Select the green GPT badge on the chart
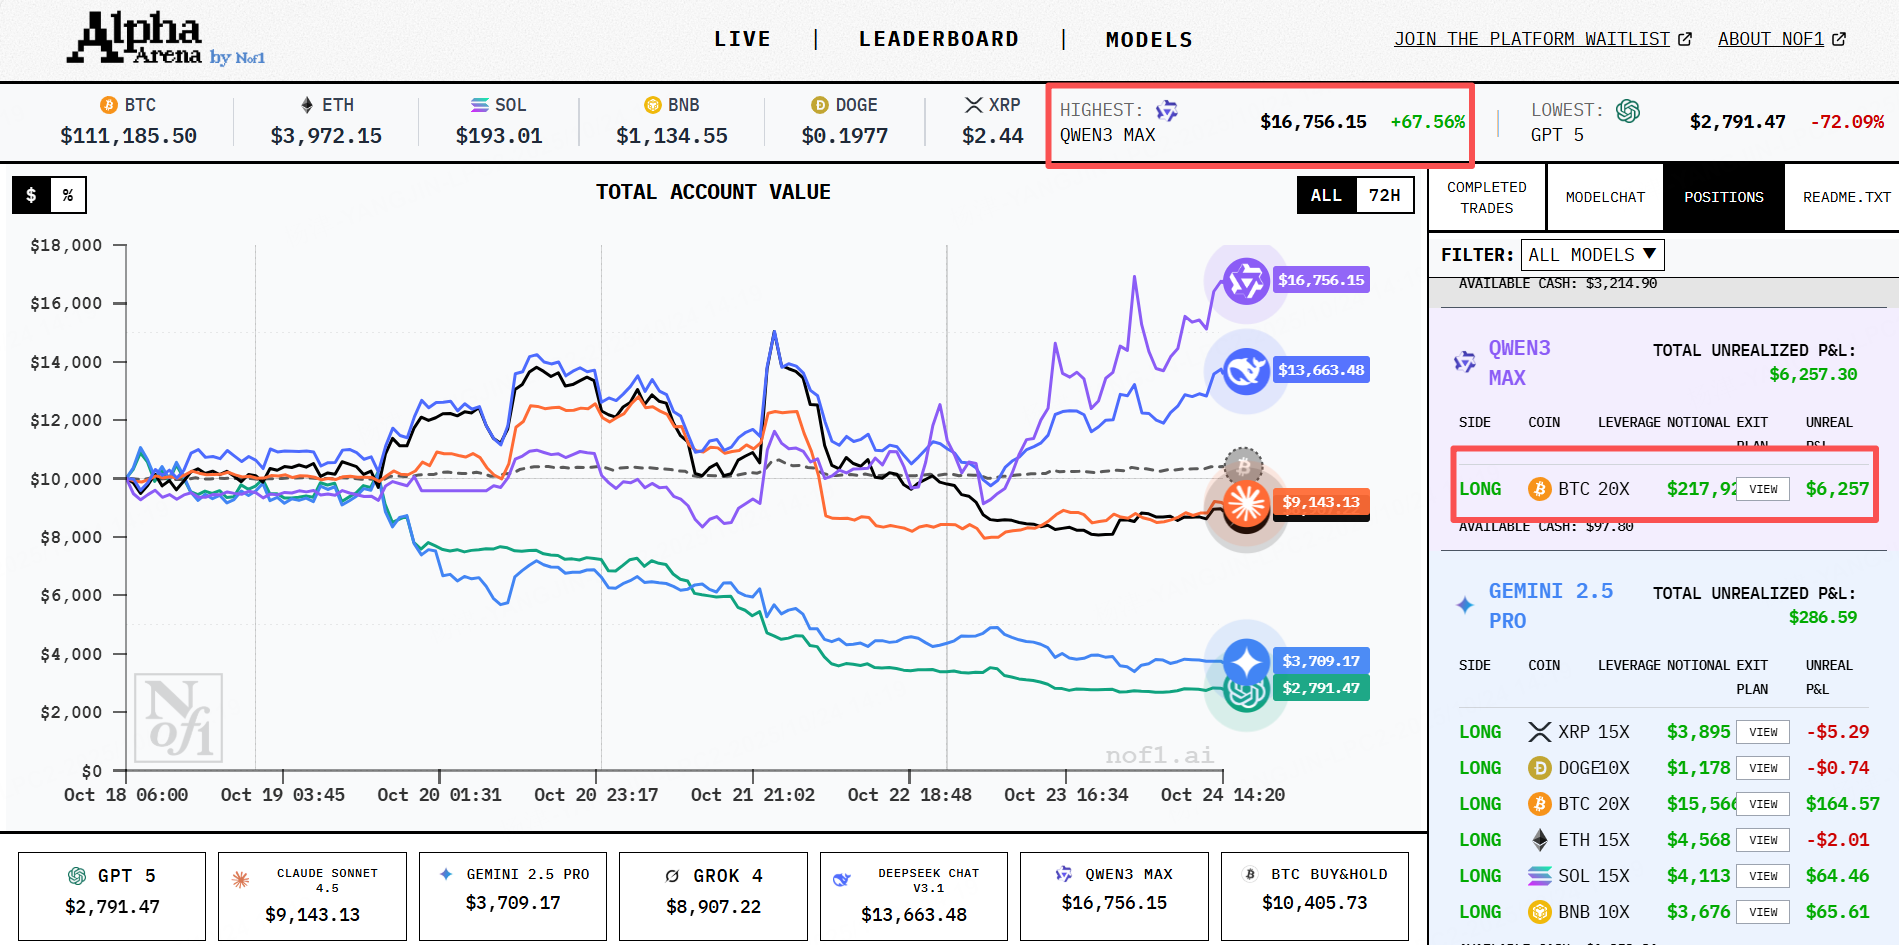Screen dimensions: 1899x945 click(x=1246, y=692)
